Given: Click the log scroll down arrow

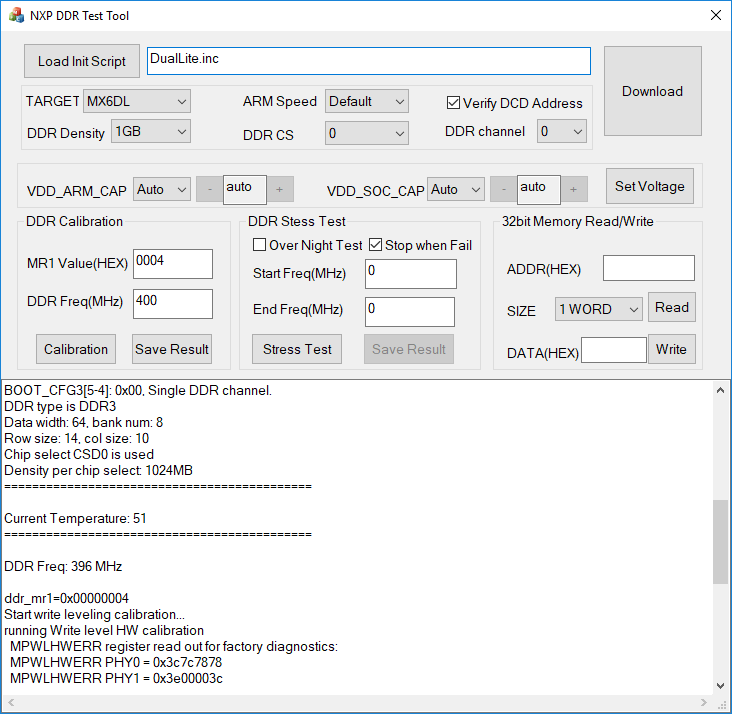Looking at the screenshot, I should pos(720,686).
